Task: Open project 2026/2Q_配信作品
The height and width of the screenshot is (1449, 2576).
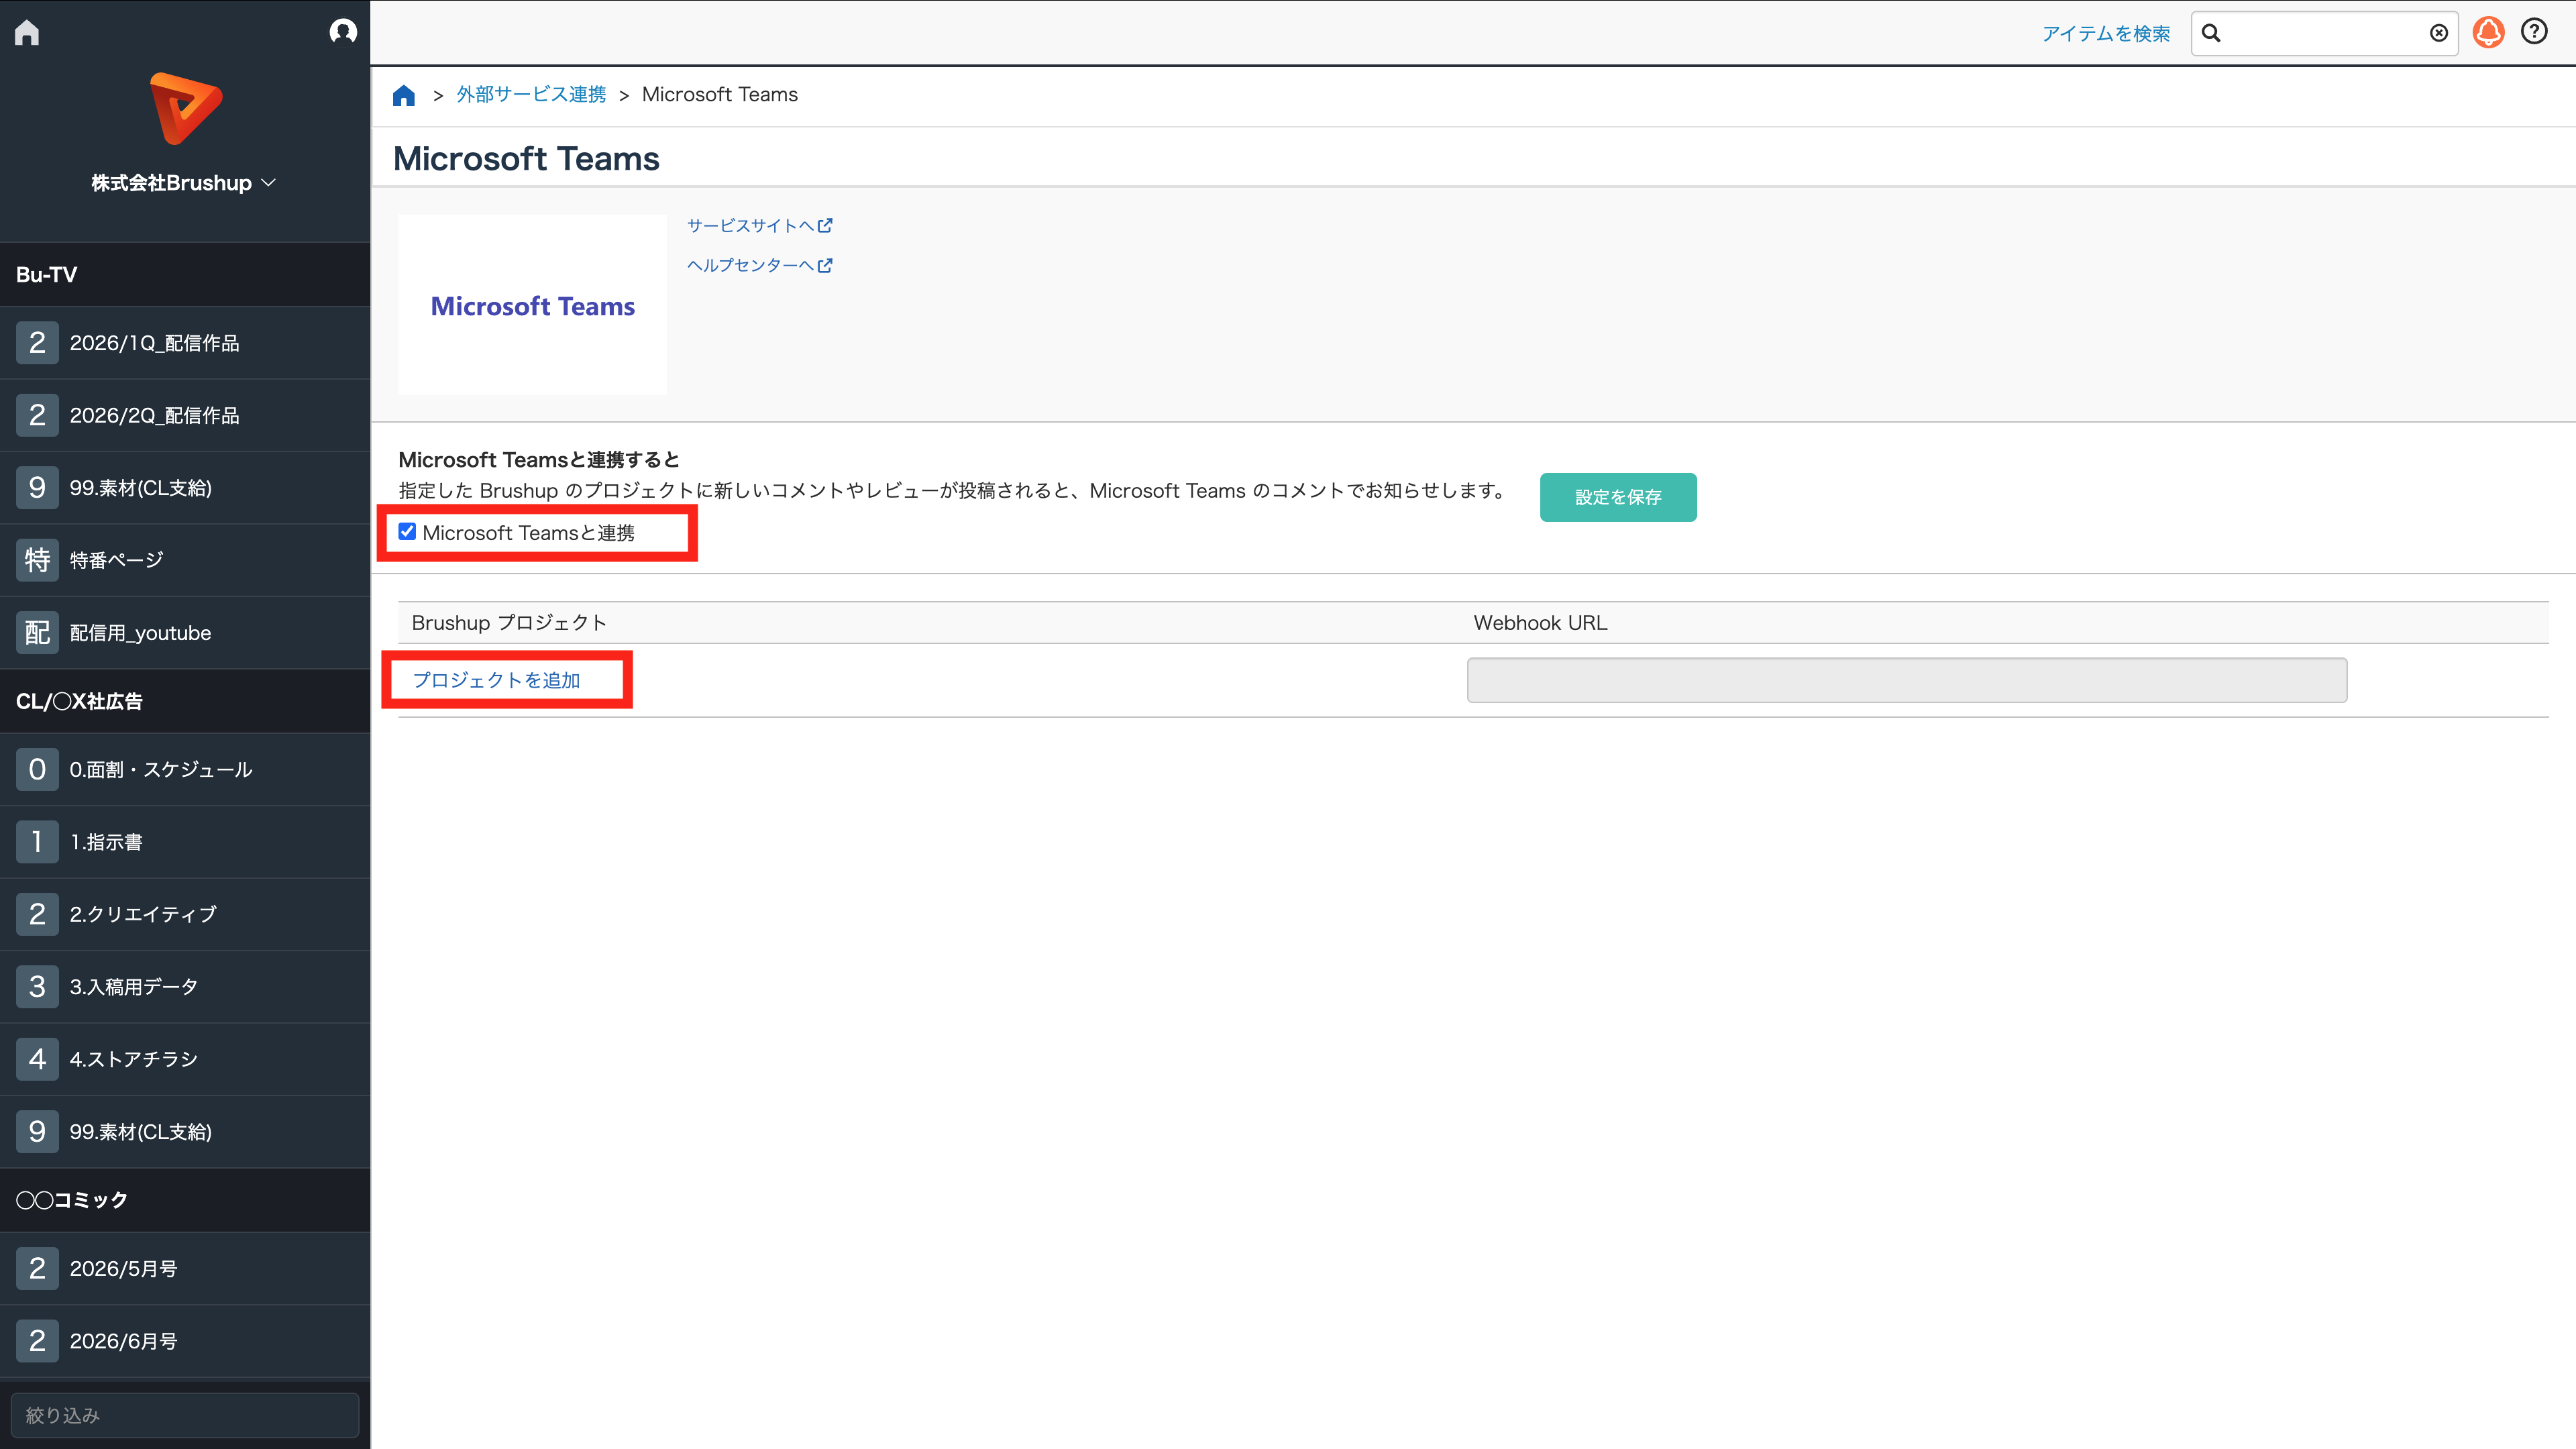Action: (x=185, y=415)
